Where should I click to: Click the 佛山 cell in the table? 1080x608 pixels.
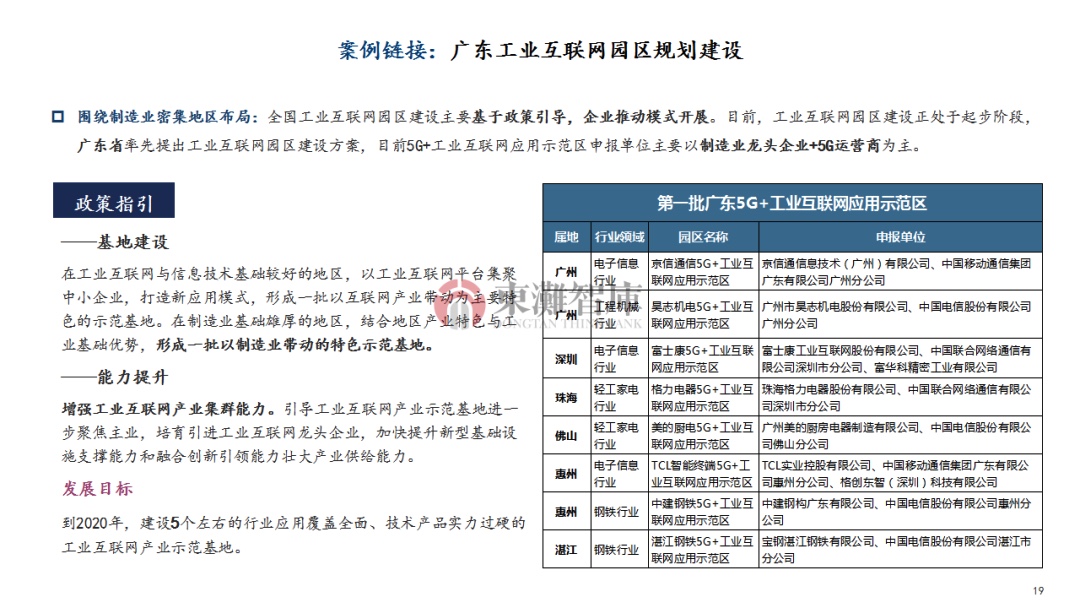(566, 435)
